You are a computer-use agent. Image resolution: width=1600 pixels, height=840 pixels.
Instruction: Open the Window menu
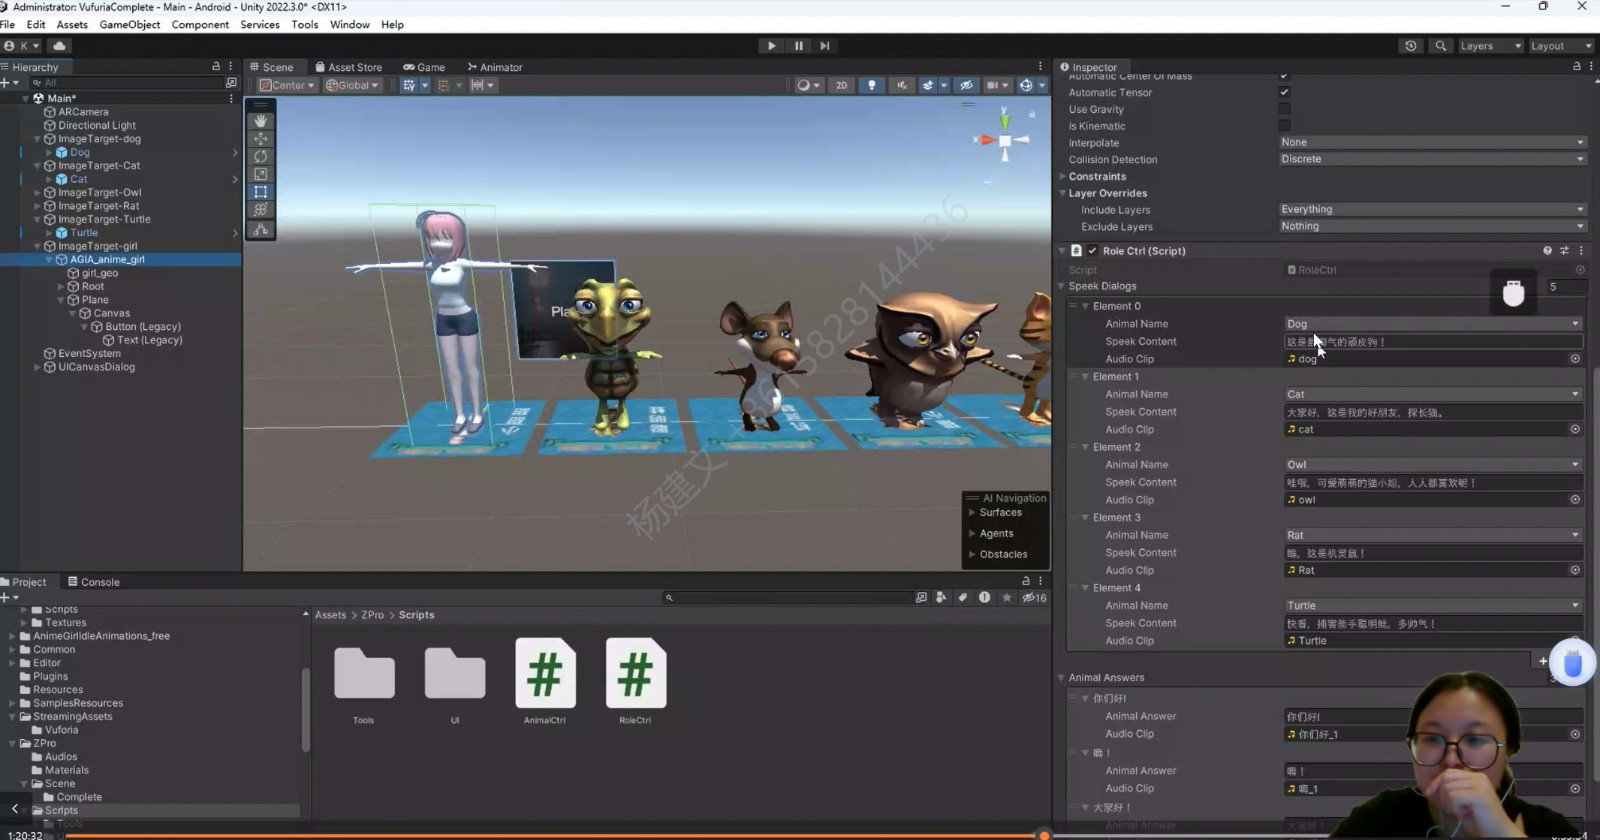[350, 24]
